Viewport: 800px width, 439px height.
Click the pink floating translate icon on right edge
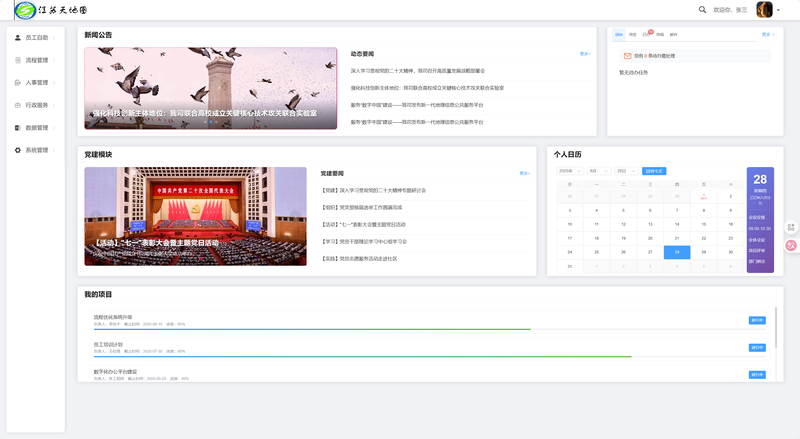tap(791, 246)
